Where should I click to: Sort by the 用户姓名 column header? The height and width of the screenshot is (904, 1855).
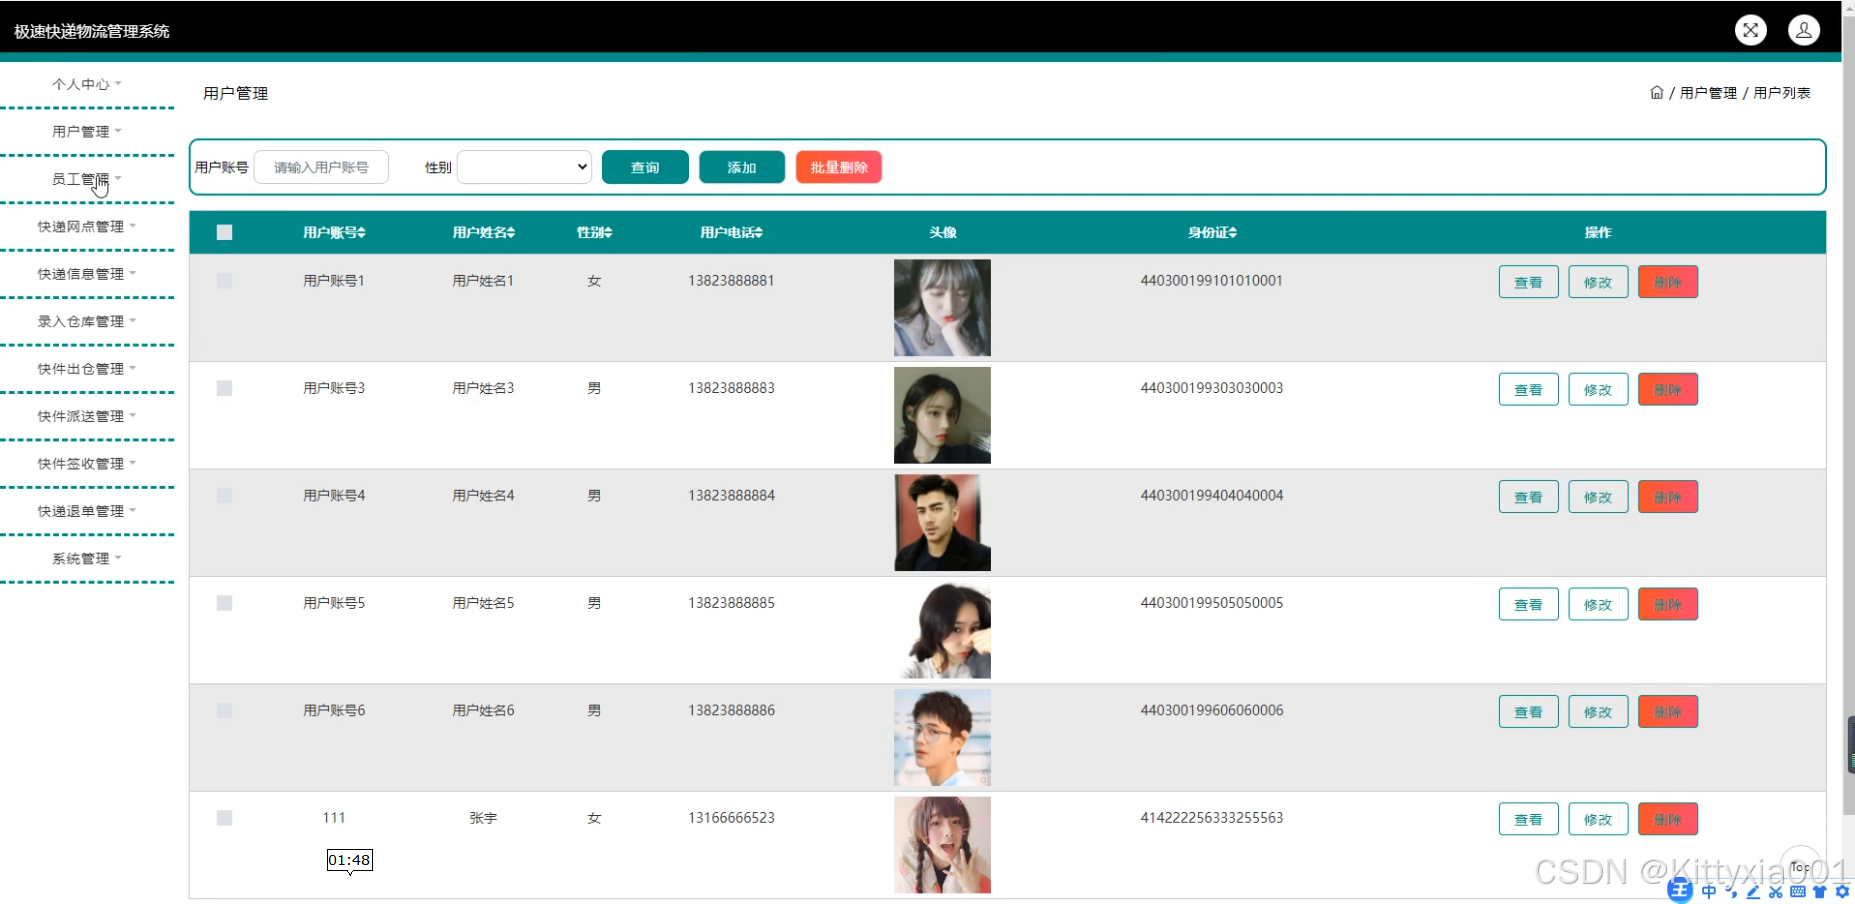coord(483,232)
